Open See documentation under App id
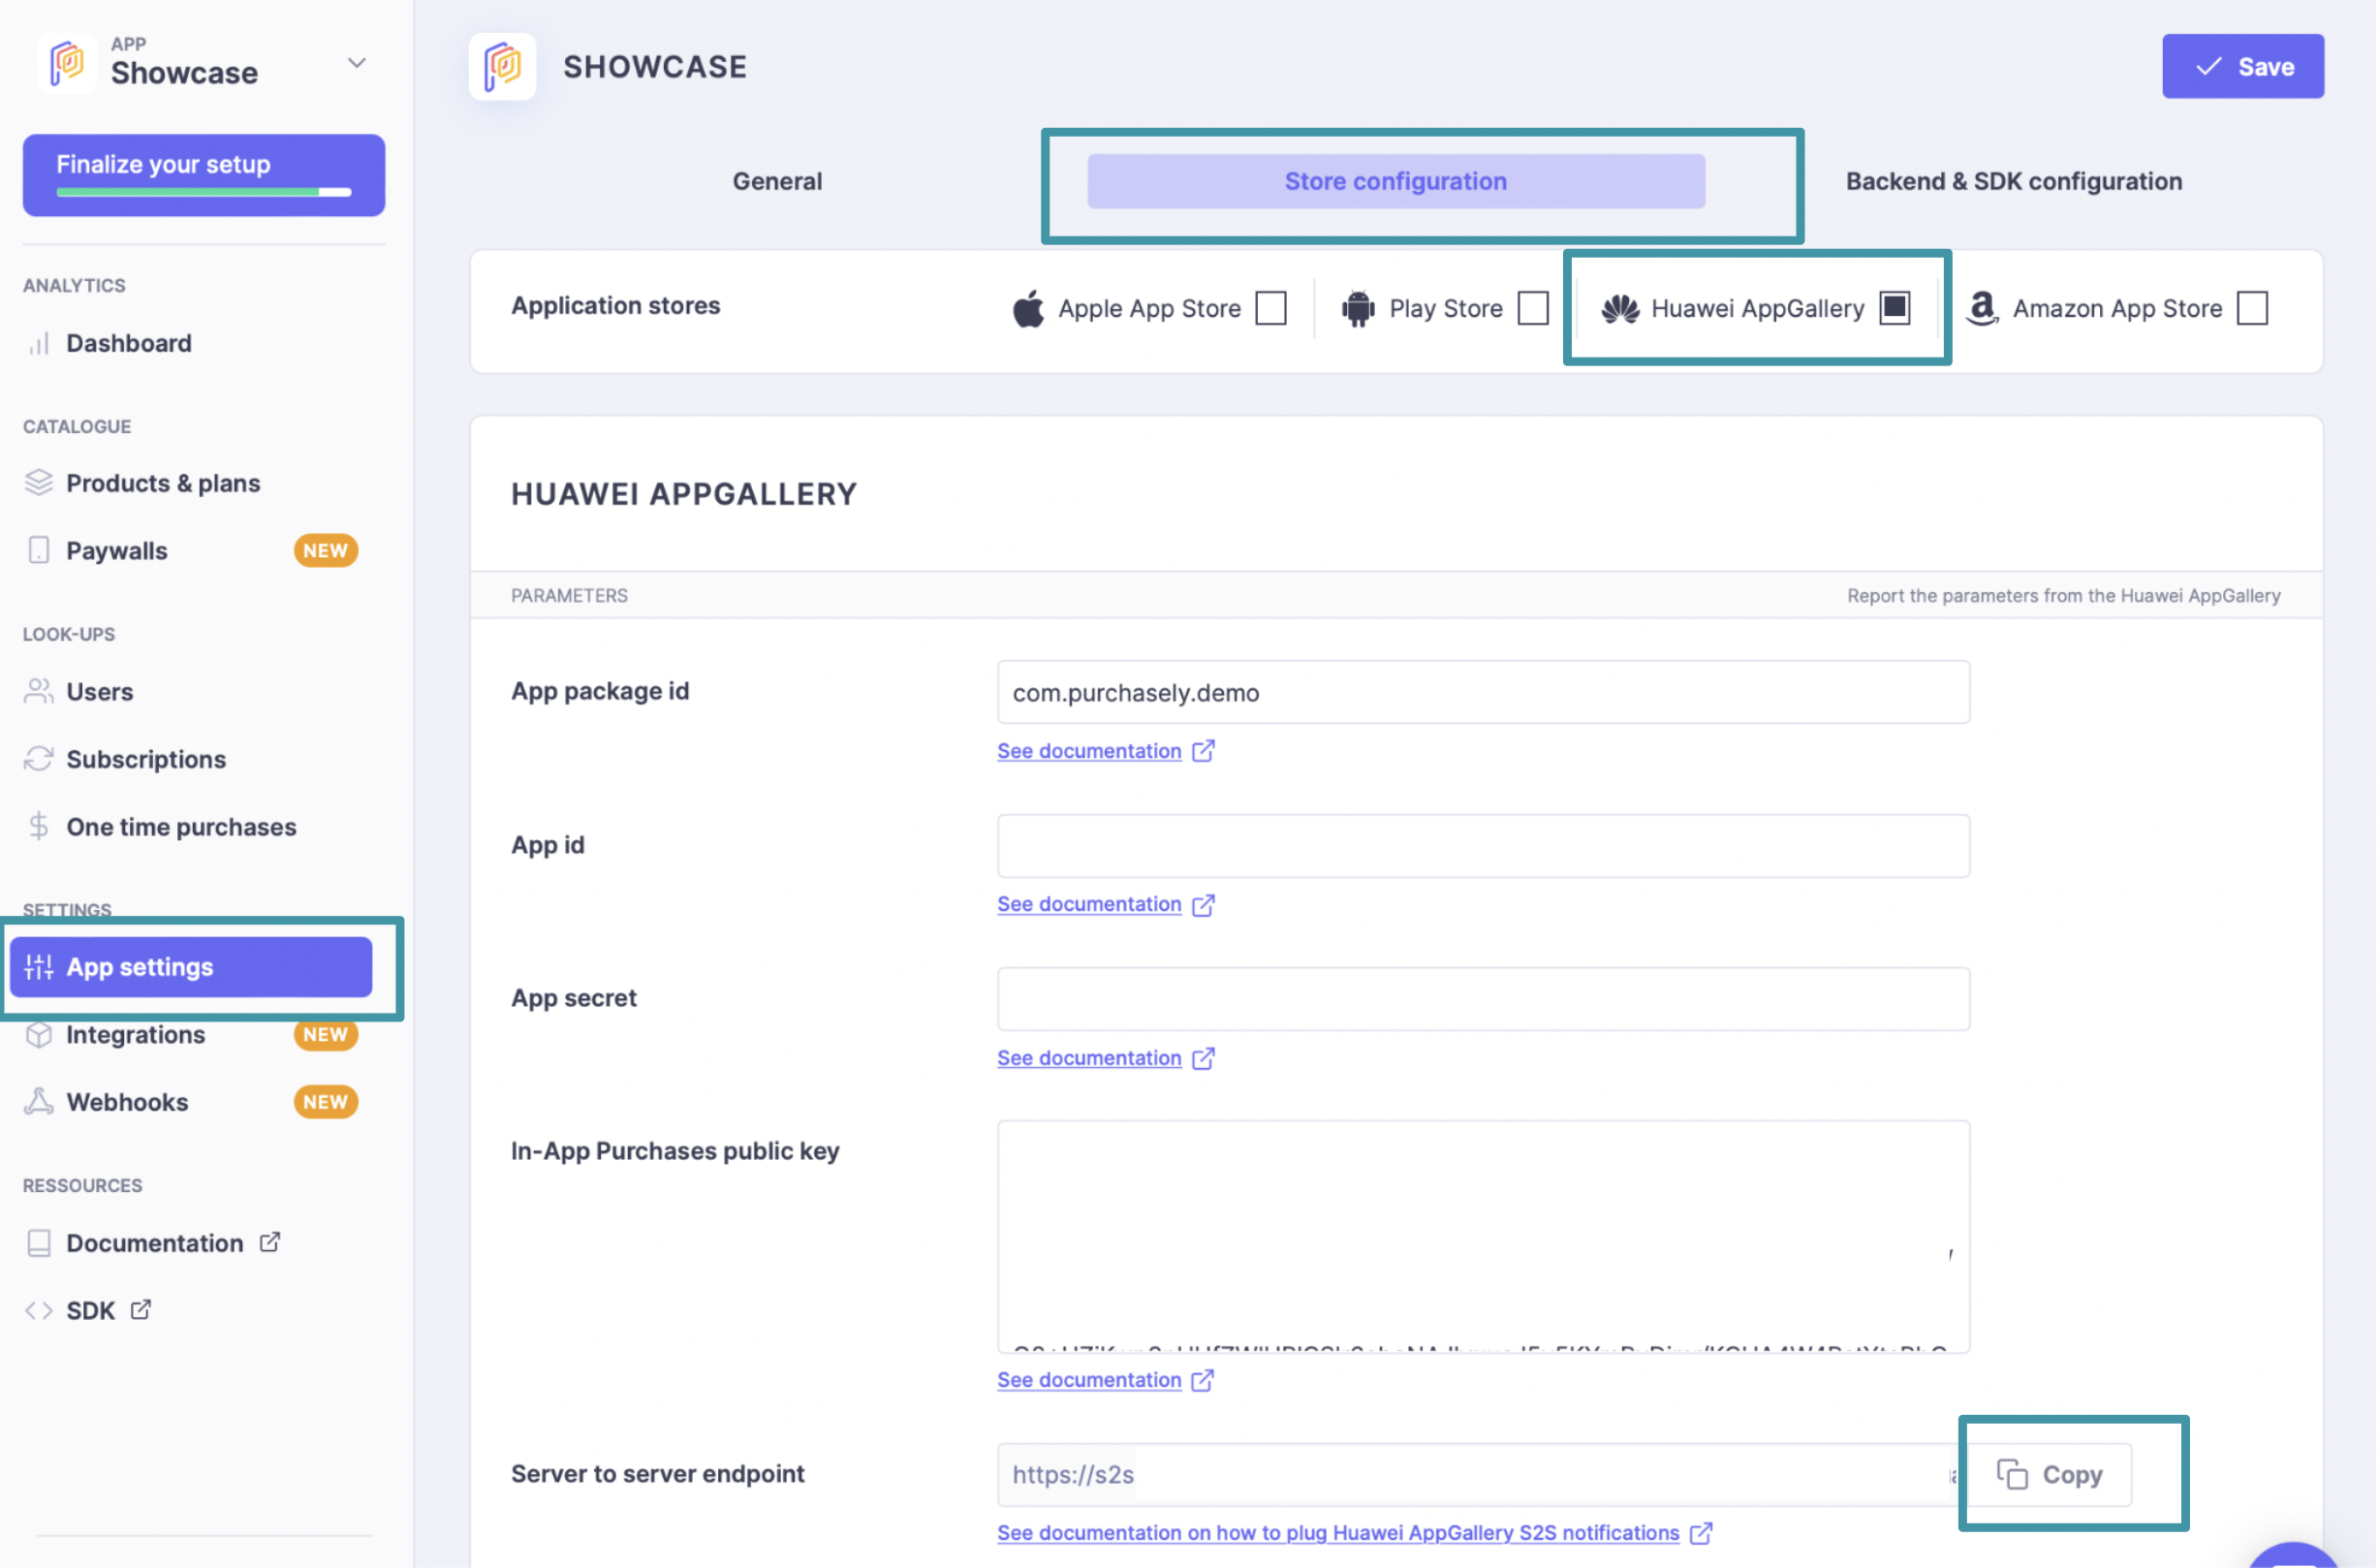Image resolution: width=2380 pixels, height=1568 pixels. point(1091,905)
